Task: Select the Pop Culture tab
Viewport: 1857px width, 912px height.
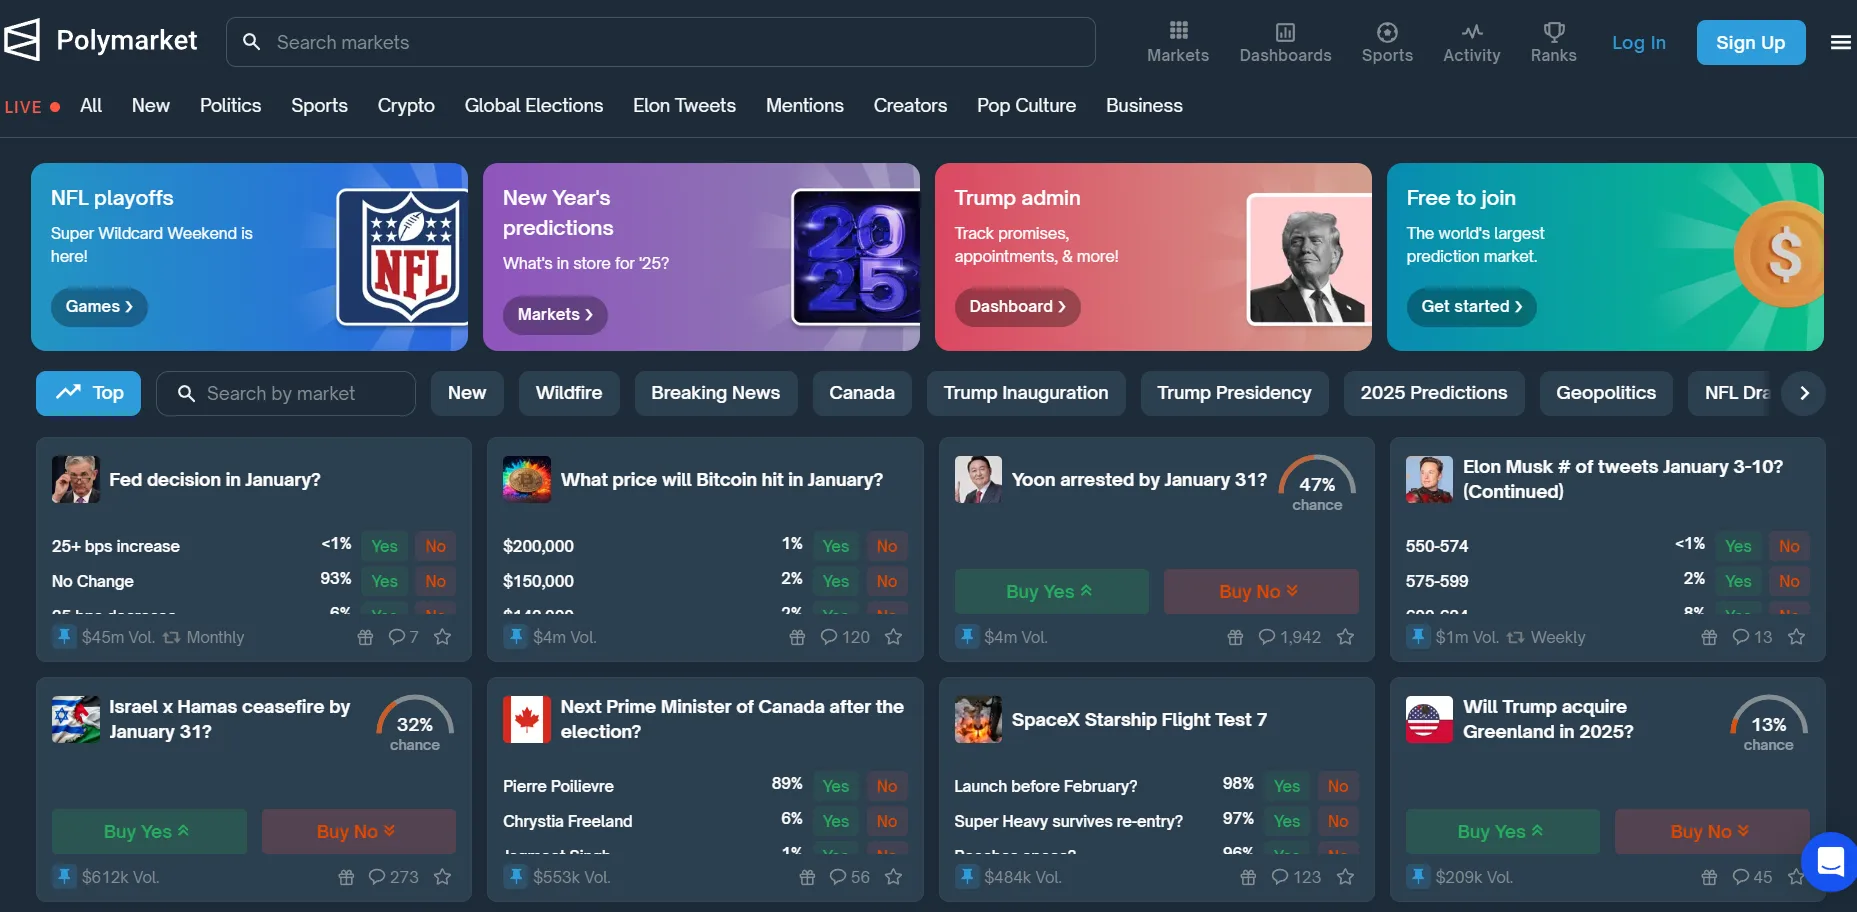Action: coord(1026,106)
